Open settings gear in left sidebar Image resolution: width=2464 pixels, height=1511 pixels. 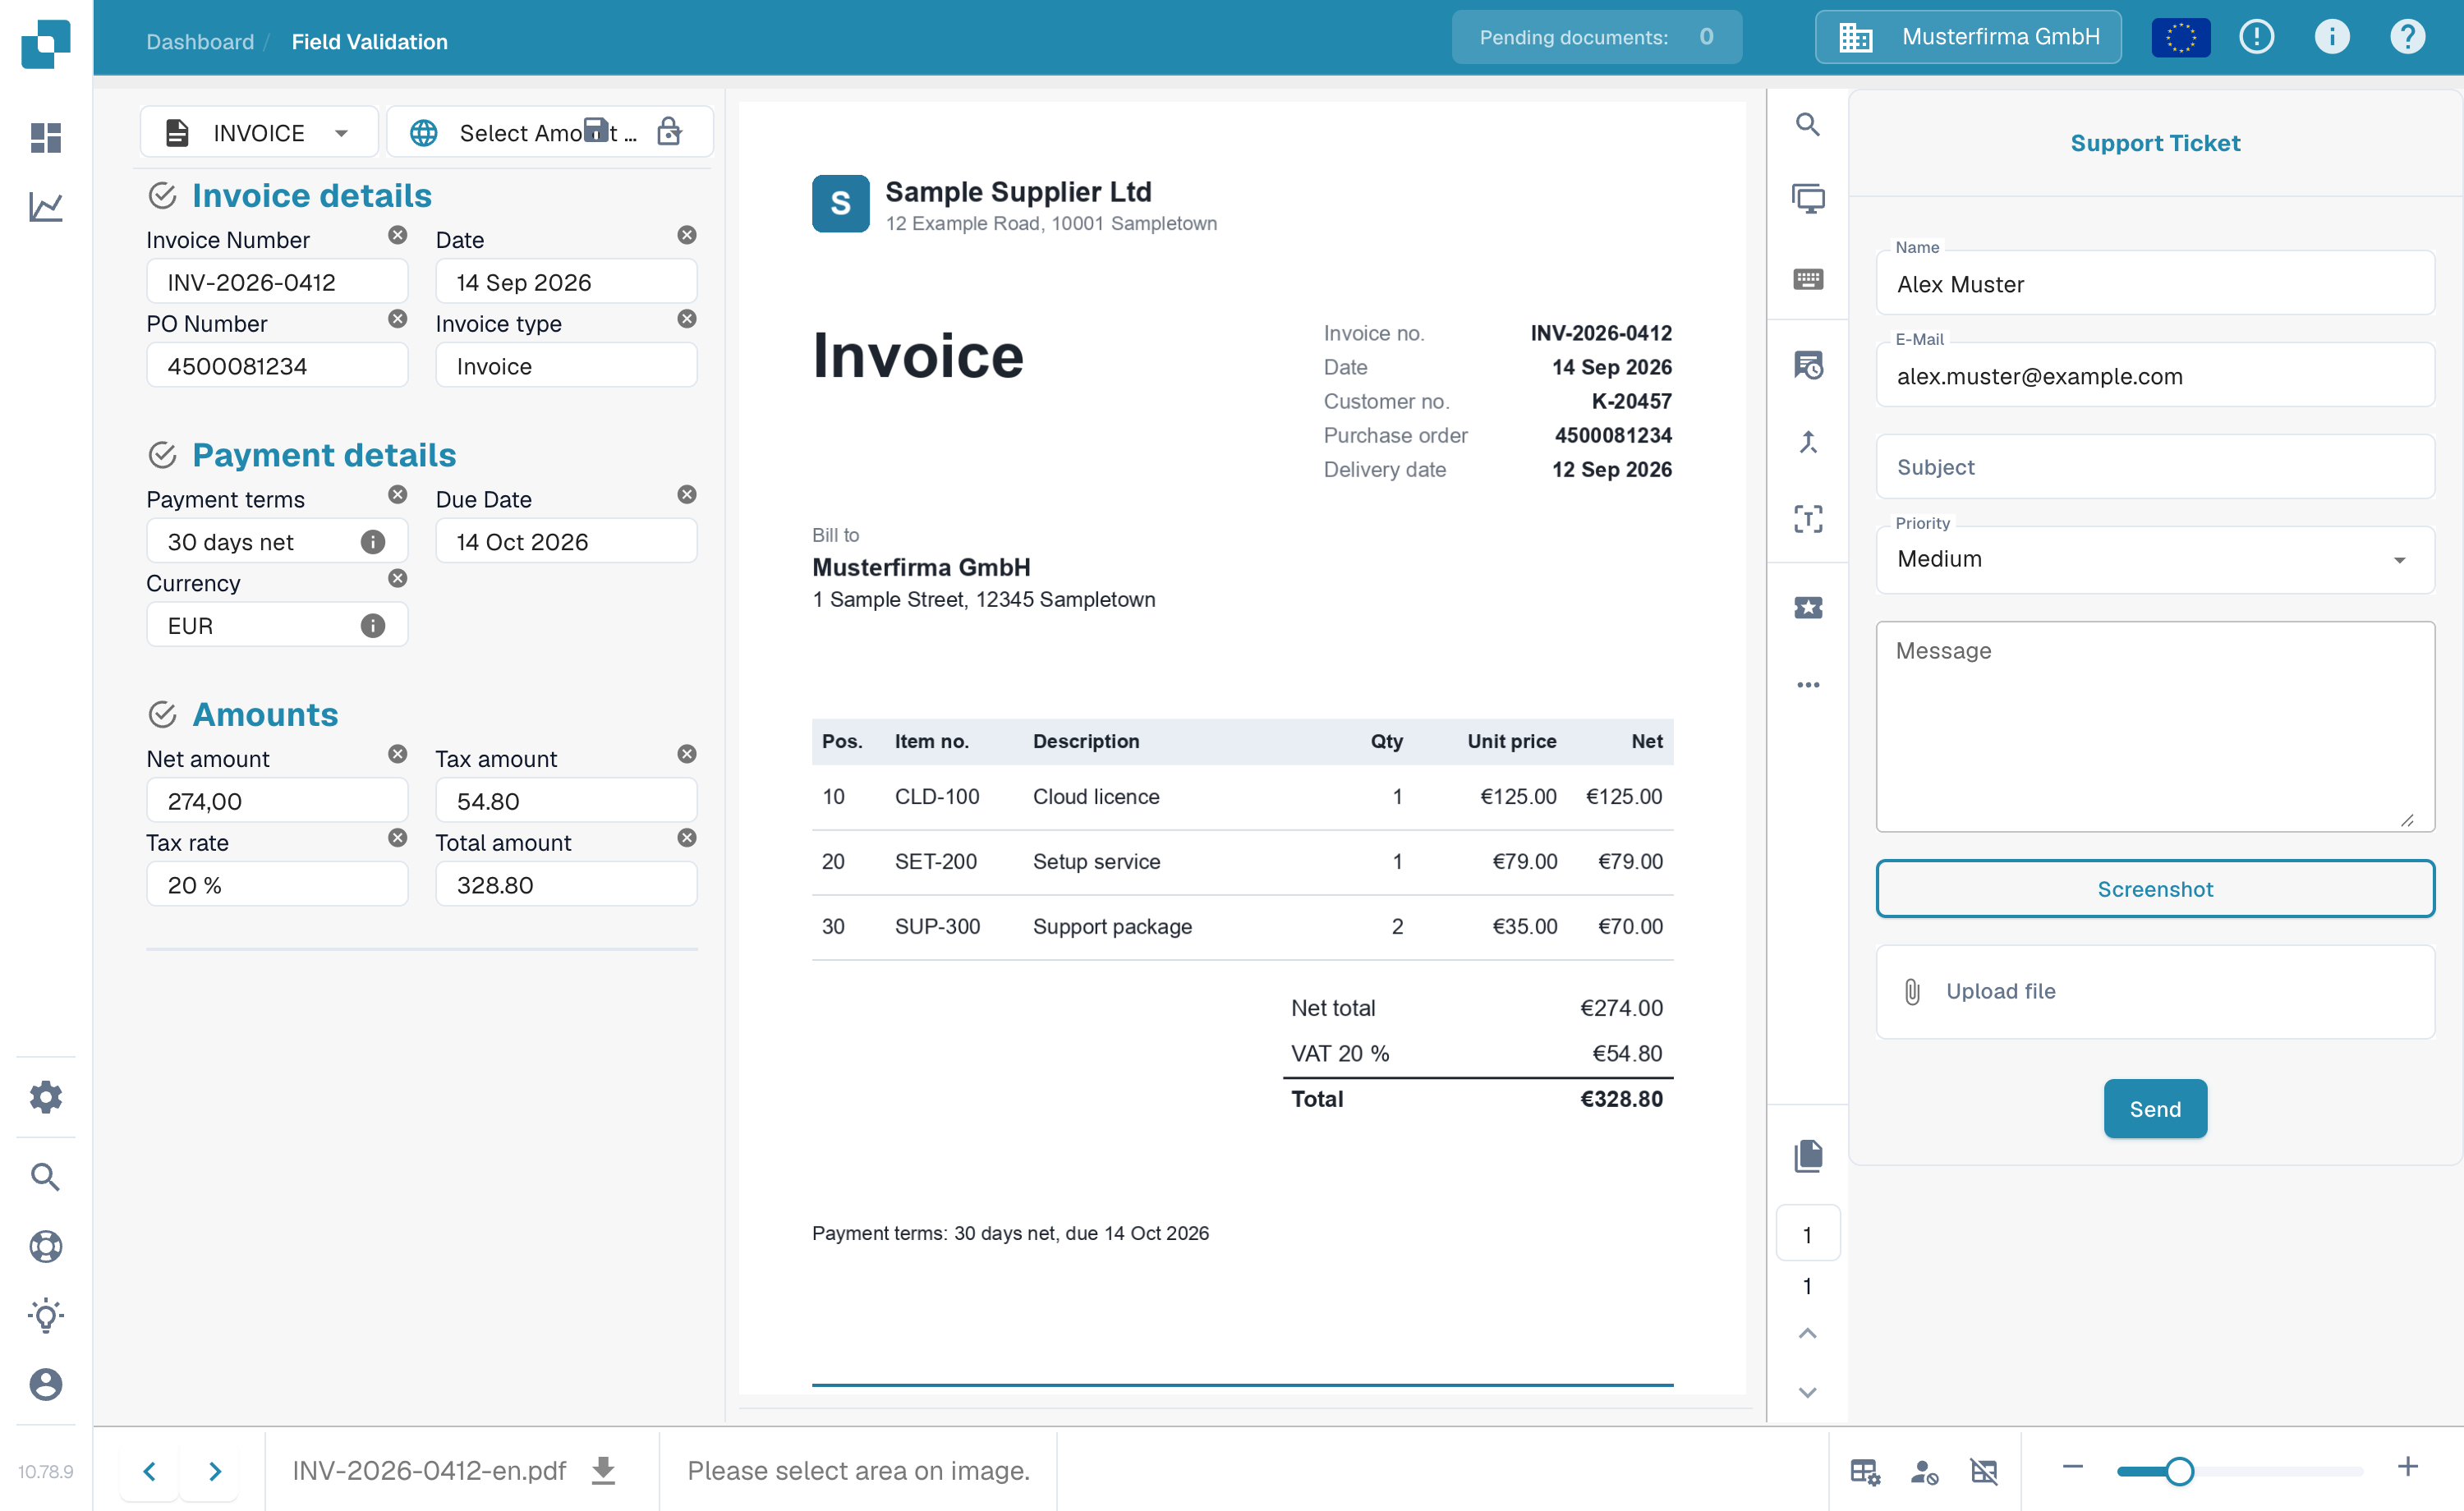[x=46, y=1097]
